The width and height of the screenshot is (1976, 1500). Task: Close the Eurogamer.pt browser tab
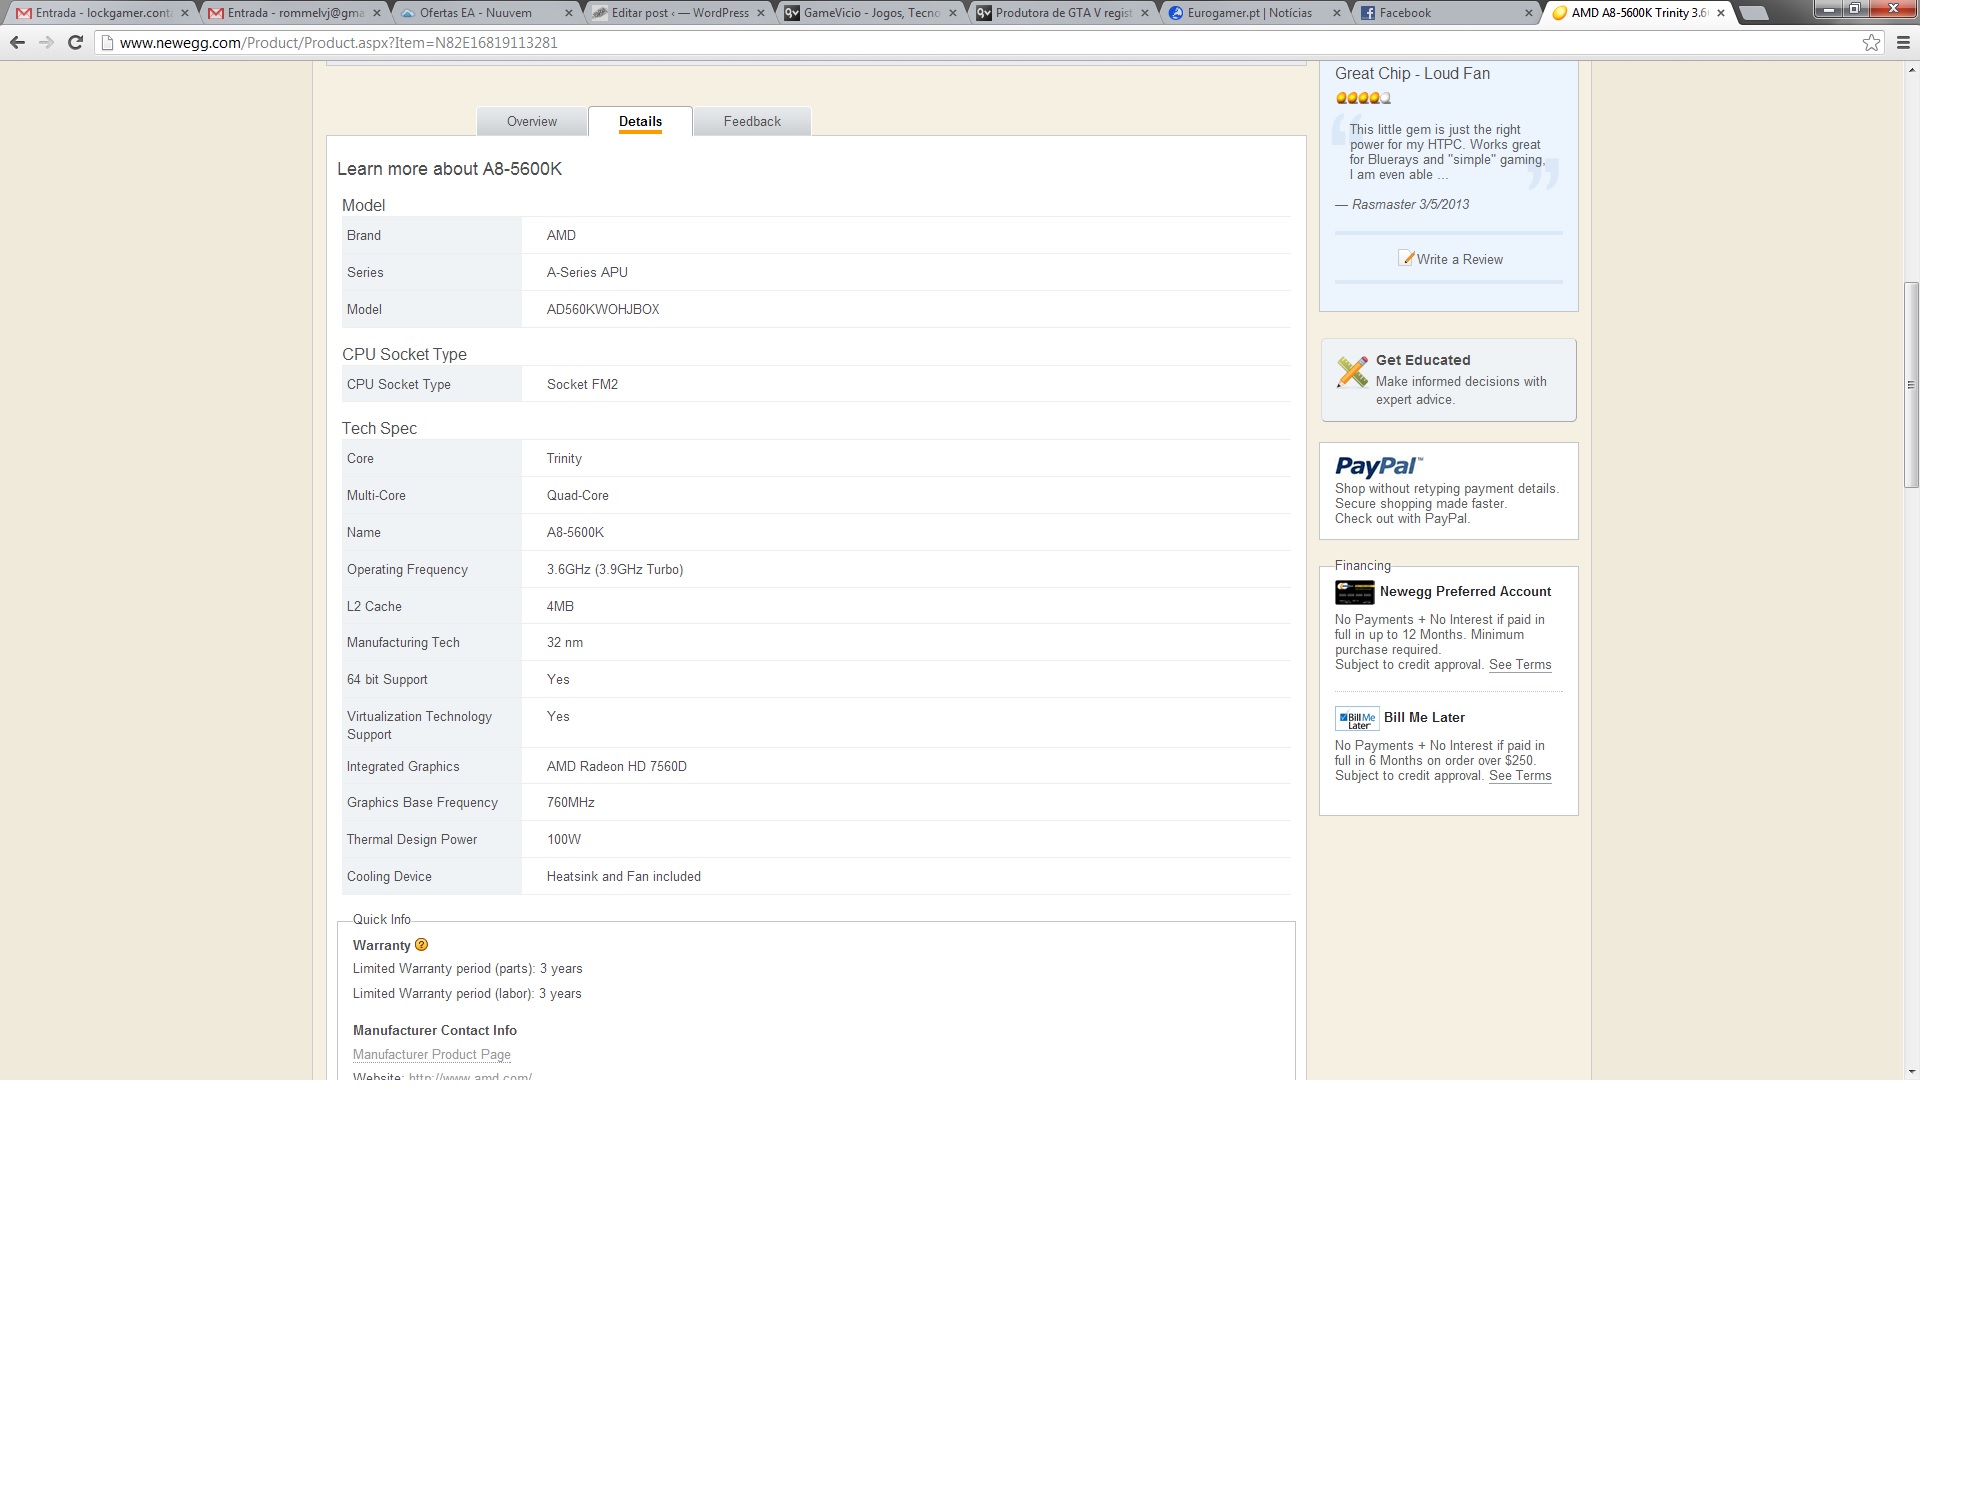[x=1337, y=13]
